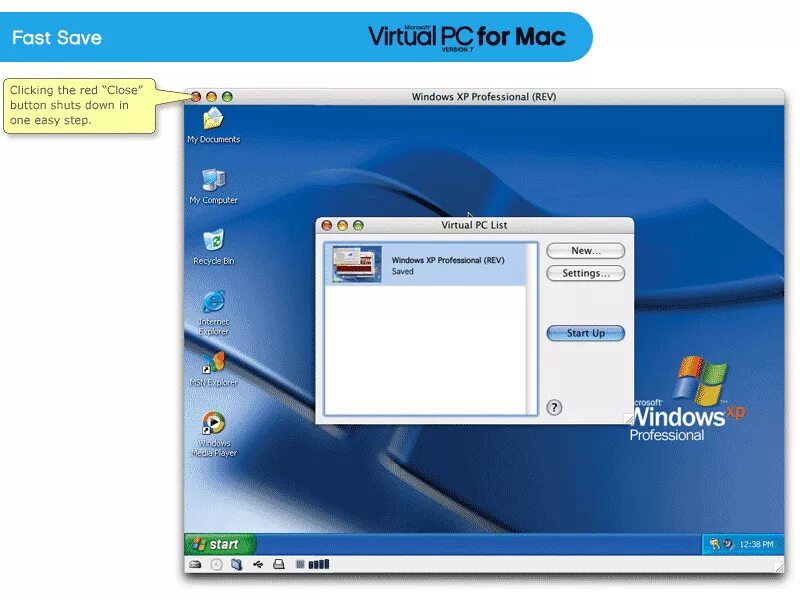Select Windows XP Professional (REV) list entry
This screenshot has height=600, width=800.
[426, 264]
